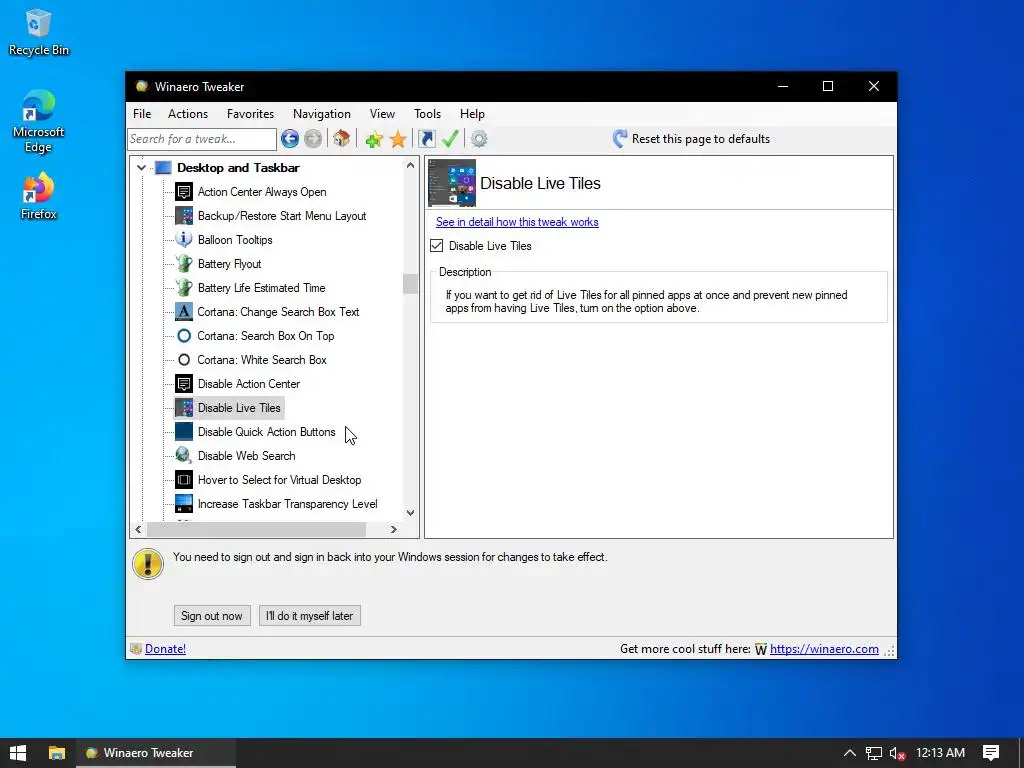Click I'll do it myself later button
Image resolution: width=1024 pixels, height=768 pixels.
tap(310, 616)
